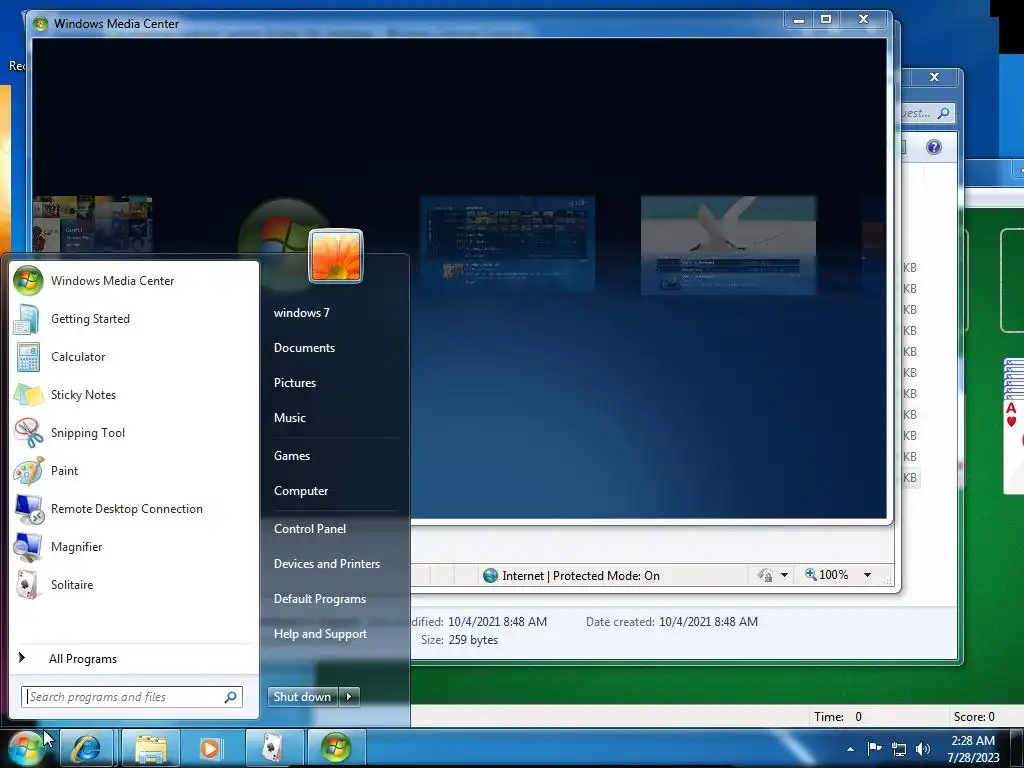Open Computer from Start menu
Viewport: 1024px width, 768px height.
click(301, 491)
